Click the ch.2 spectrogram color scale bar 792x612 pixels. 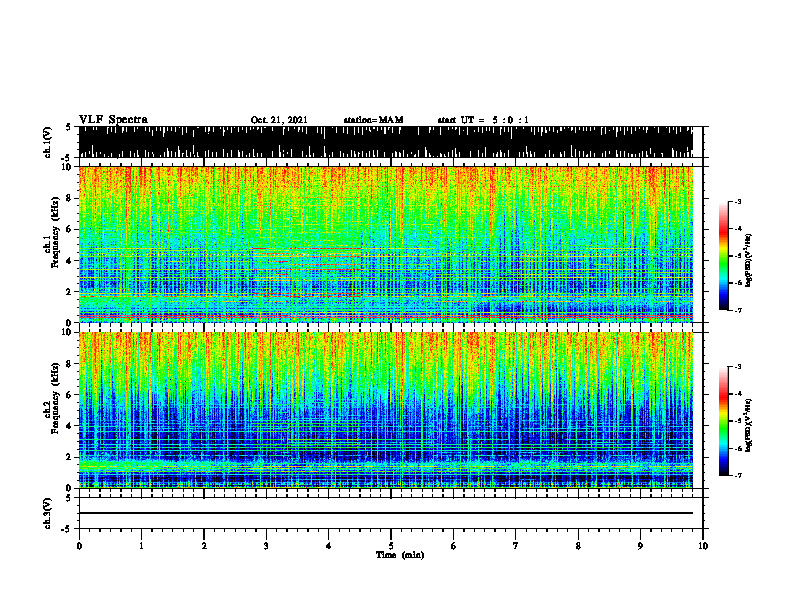723,421
